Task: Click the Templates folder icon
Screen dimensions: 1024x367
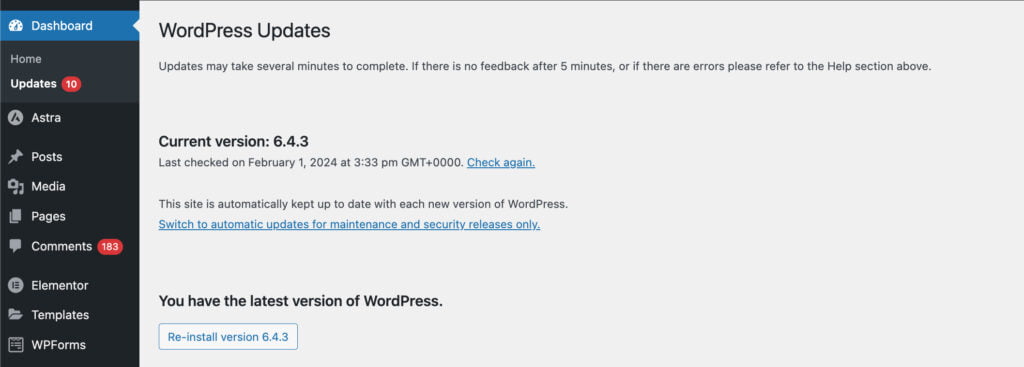Action: pyautogui.click(x=16, y=315)
